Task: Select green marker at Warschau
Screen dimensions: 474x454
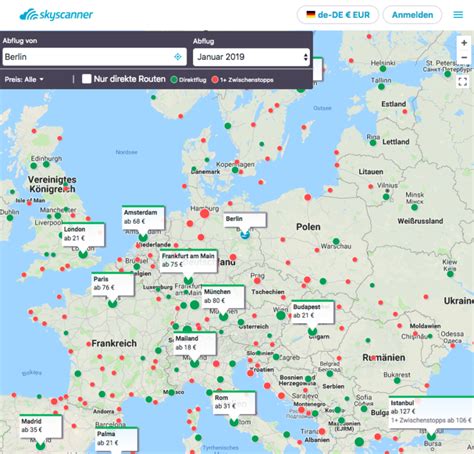Action: point(336,241)
